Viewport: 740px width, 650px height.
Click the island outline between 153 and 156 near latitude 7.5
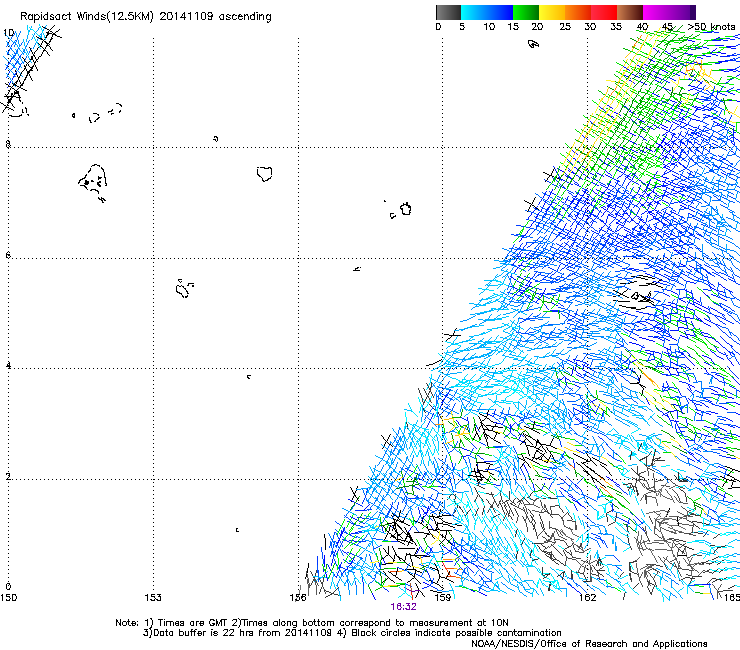(264, 173)
